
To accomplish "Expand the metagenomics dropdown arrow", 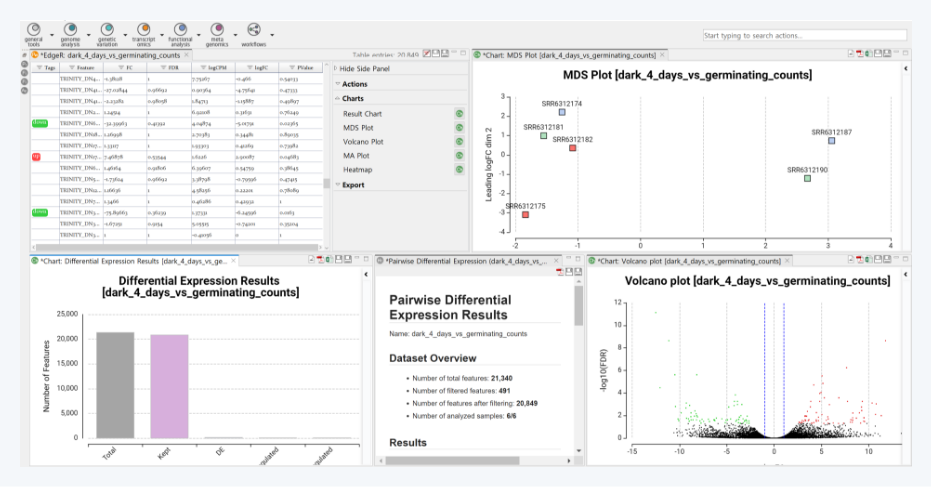I will click(236, 35).
